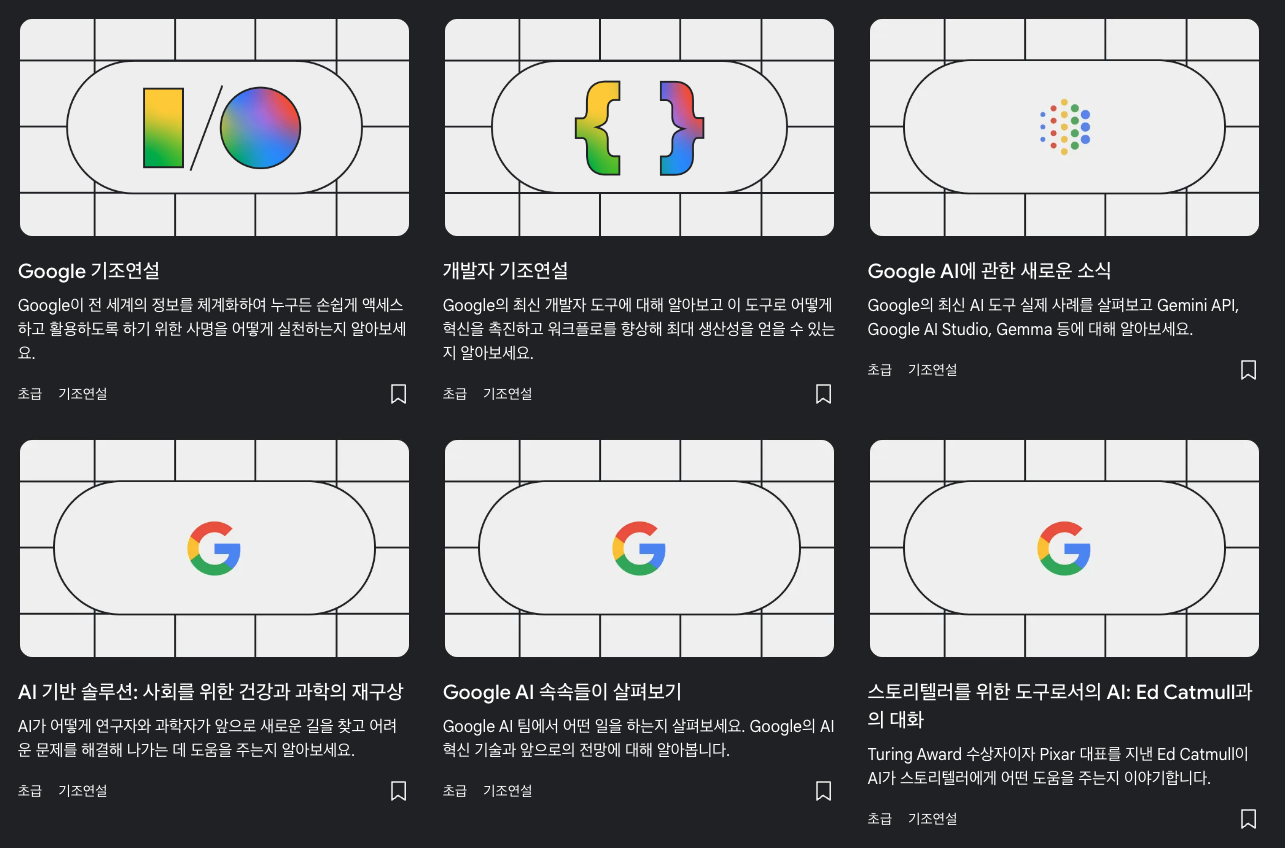The height and width of the screenshot is (848, 1285).
Task: Select 기조연설 tag under AI 기반 솔루션
Action: pos(82,791)
